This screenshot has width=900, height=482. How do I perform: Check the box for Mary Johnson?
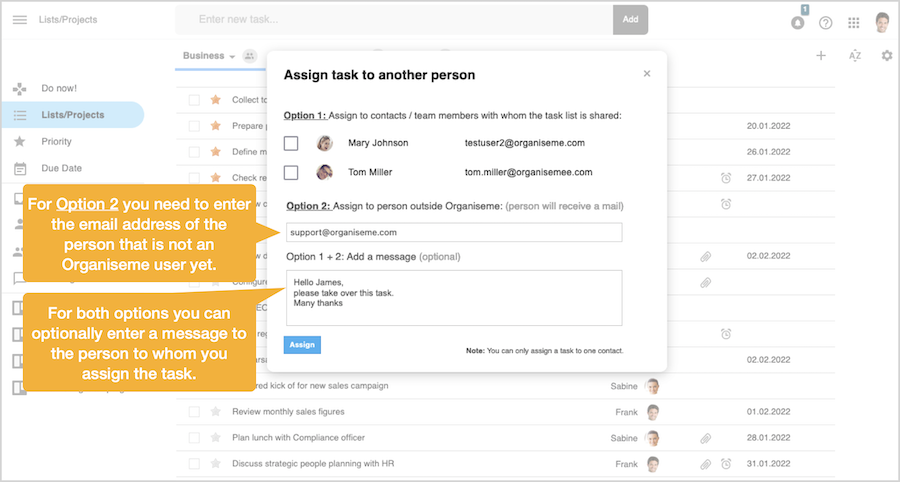pyautogui.click(x=291, y=143)
